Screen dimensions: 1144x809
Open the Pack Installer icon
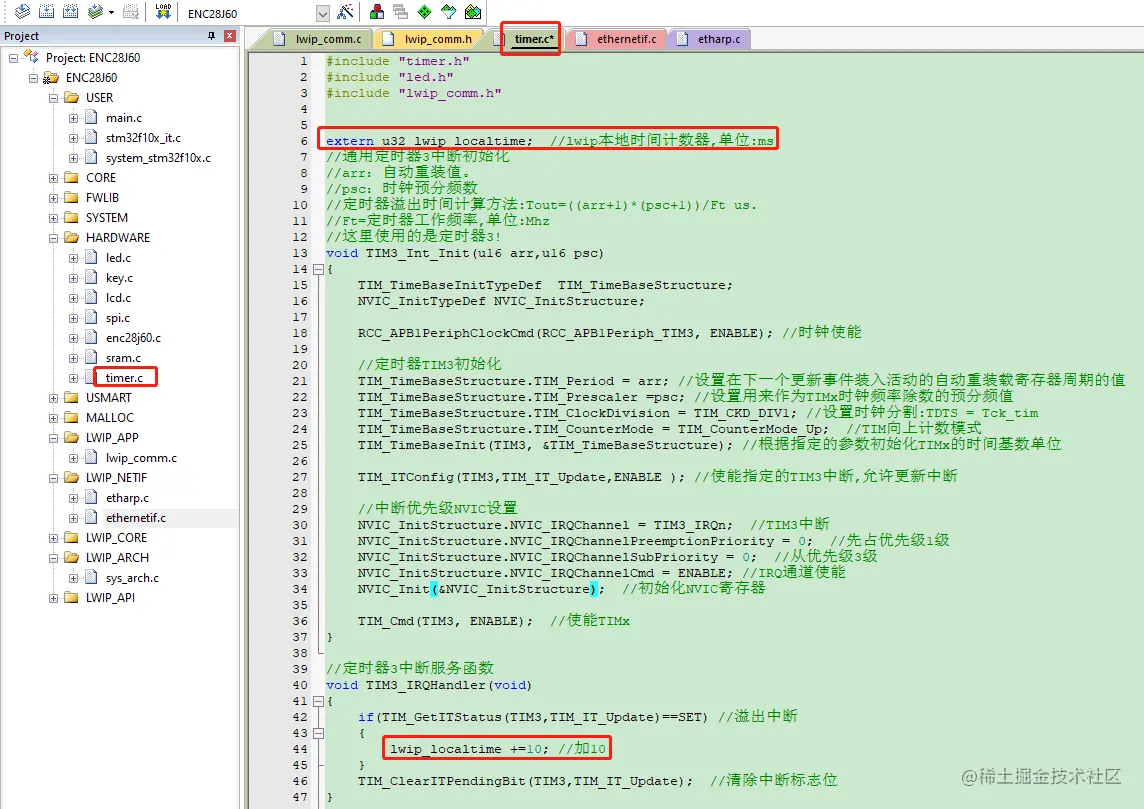point(474,11)
